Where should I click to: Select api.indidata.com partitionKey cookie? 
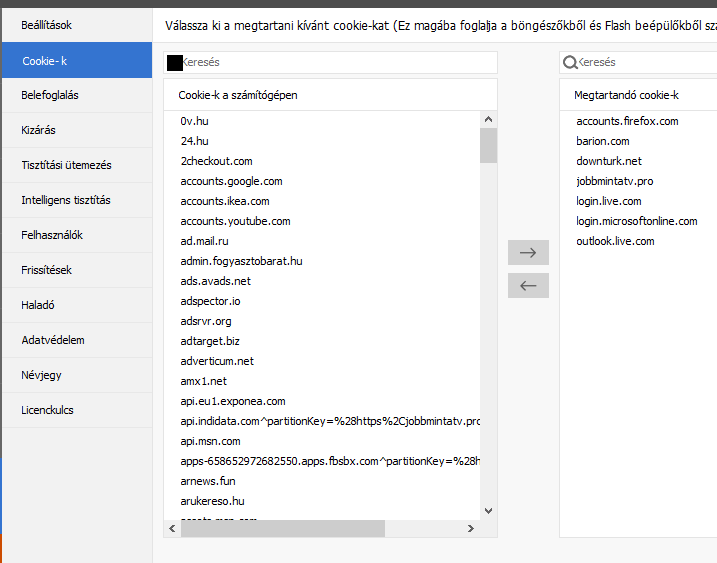330,421
